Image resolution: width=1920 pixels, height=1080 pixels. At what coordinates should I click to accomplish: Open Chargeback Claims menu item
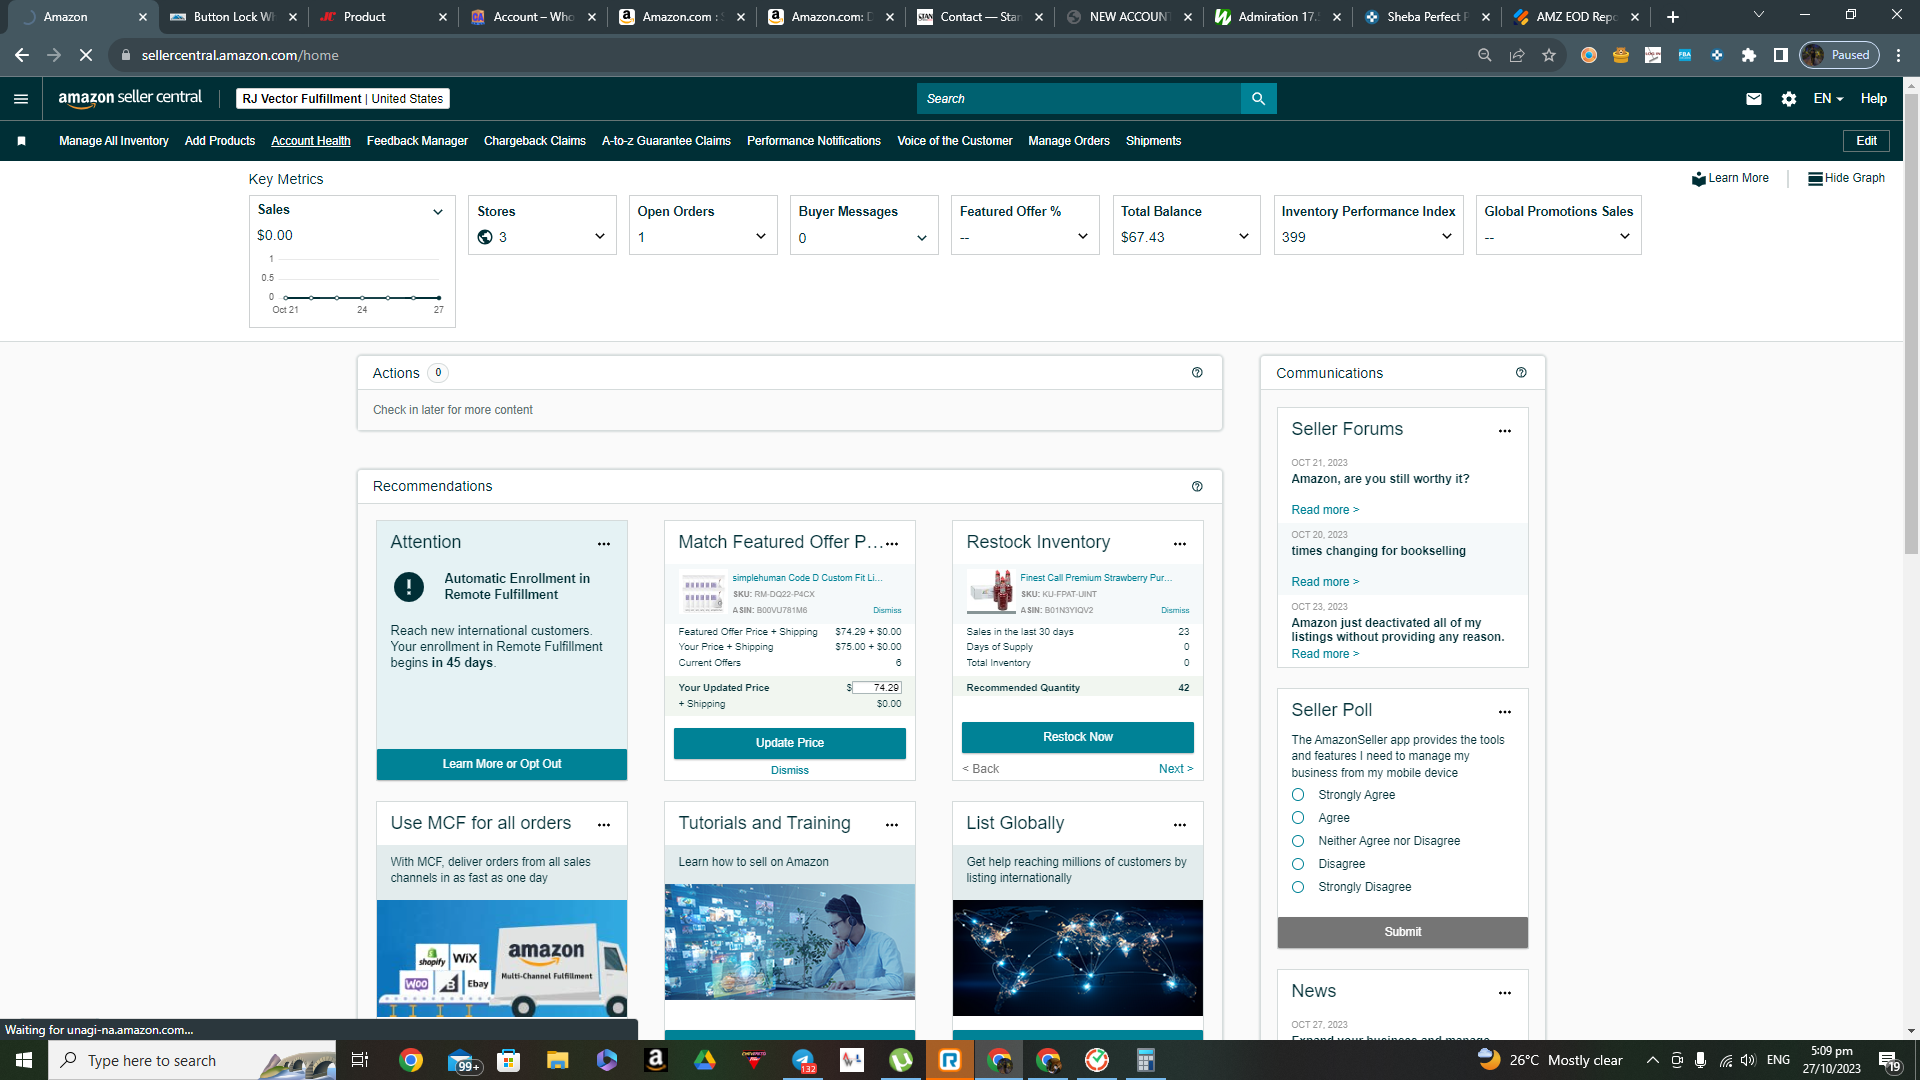click(x=535, y=141)
